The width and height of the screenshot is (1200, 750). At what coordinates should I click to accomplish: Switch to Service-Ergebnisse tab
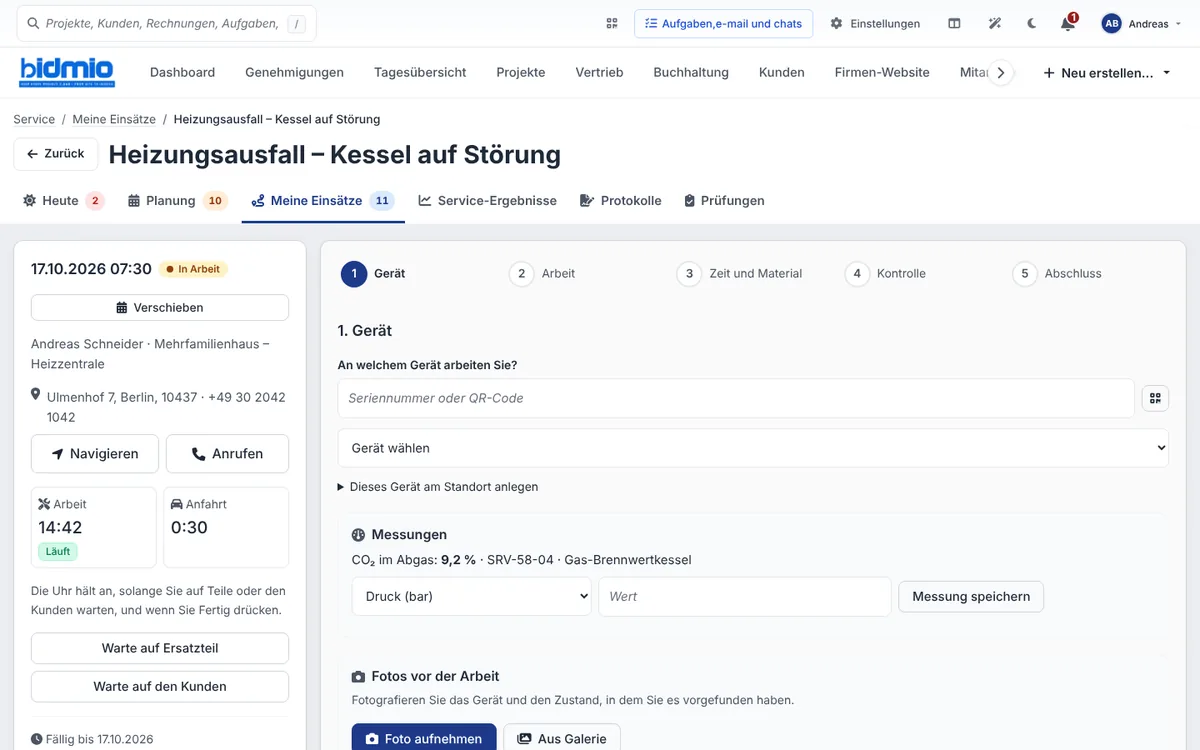(487, 200)
